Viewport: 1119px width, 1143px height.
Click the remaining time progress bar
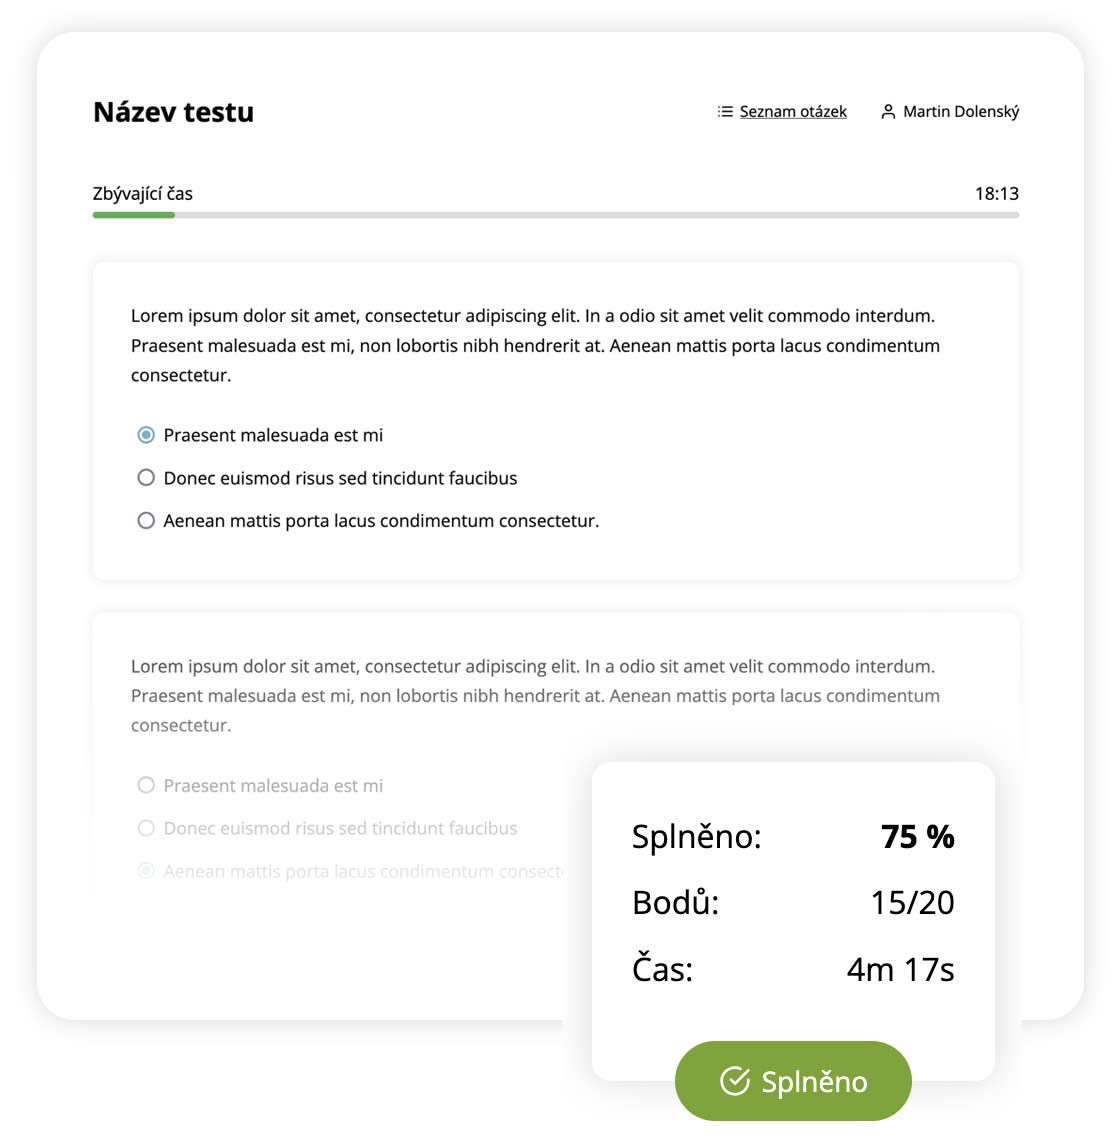pyautogui.click(x=555, y=215)
